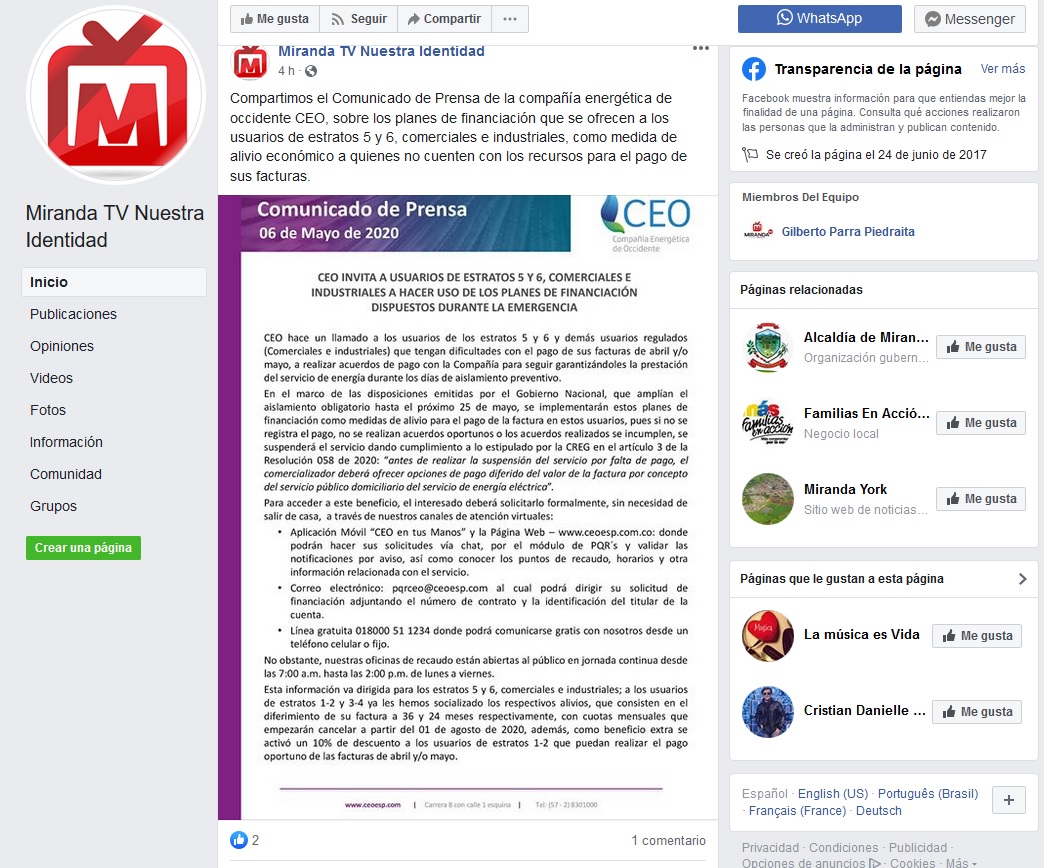
Task: Click the post author's small Miranda TV avatar
Action: click(250, 62)
